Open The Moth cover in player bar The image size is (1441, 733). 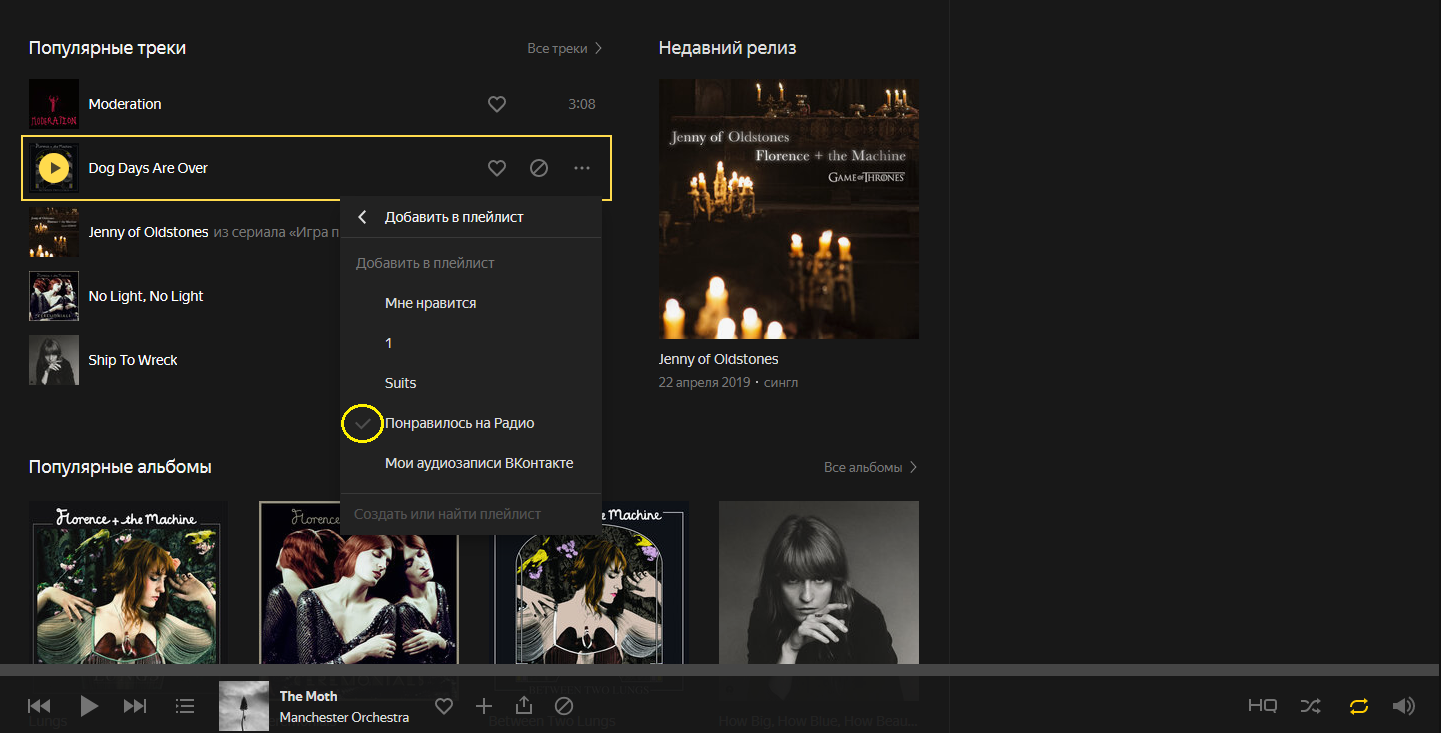tap(244, 706)
